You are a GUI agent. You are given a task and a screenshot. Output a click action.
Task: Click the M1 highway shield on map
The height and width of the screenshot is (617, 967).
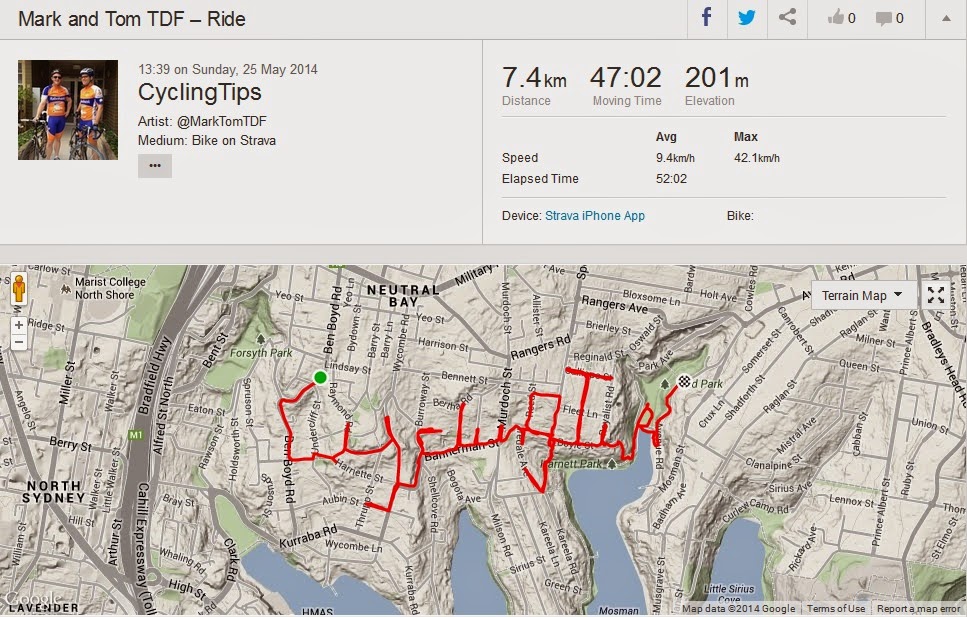136,436
